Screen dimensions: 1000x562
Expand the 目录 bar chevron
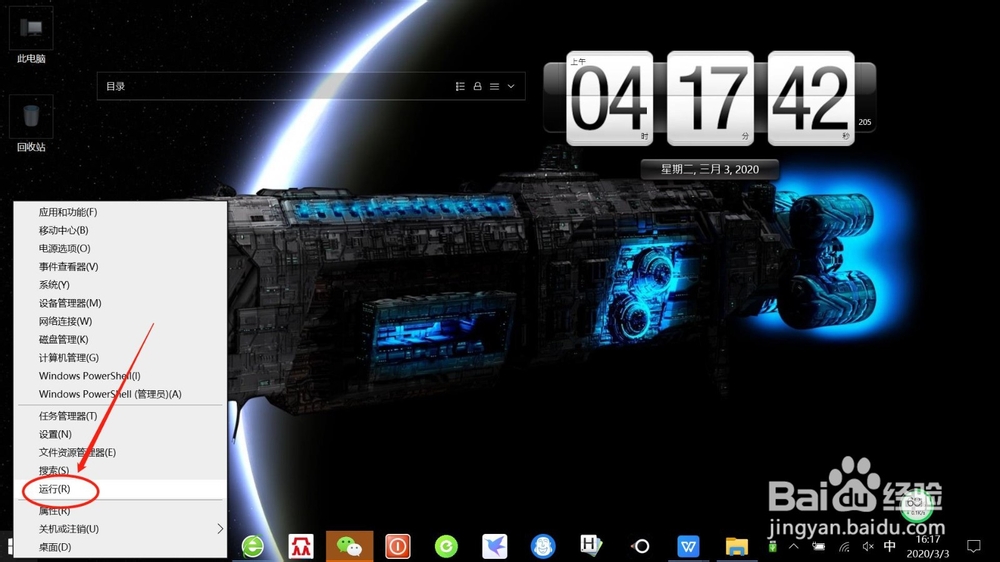click(x=511, y=86)
